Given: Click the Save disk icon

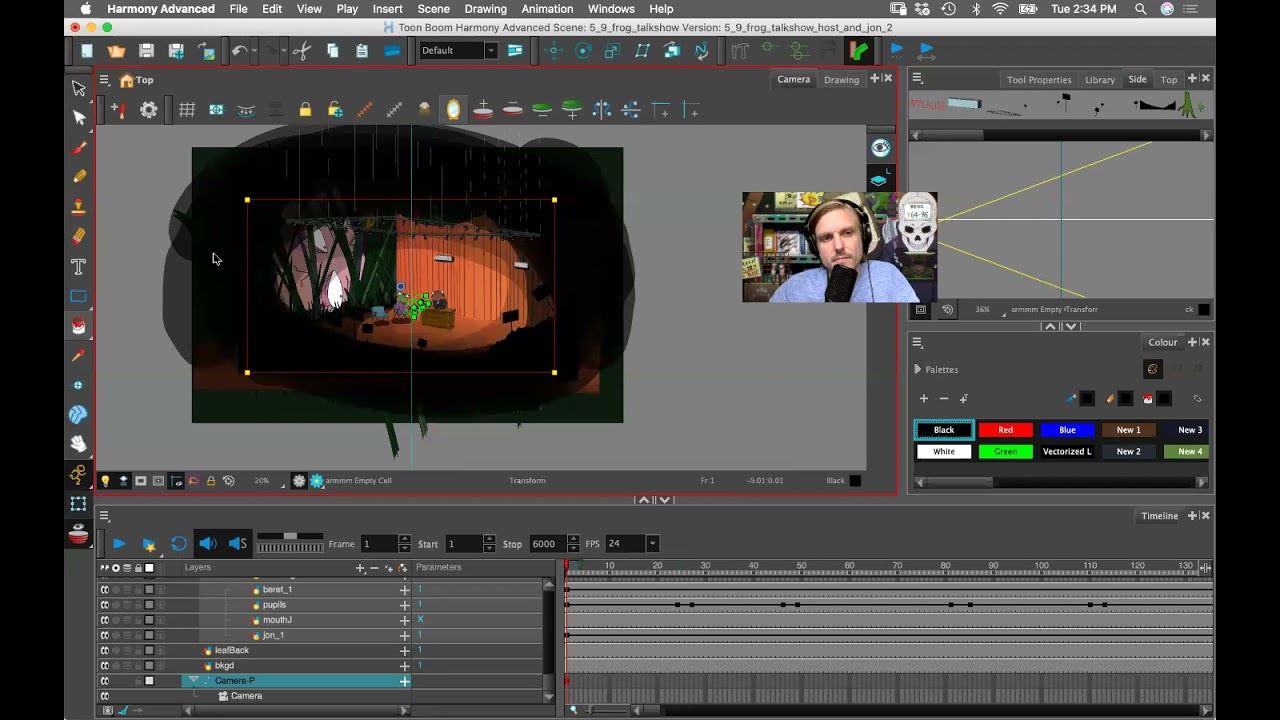Looking at the screenshot, I should point(146,50).
